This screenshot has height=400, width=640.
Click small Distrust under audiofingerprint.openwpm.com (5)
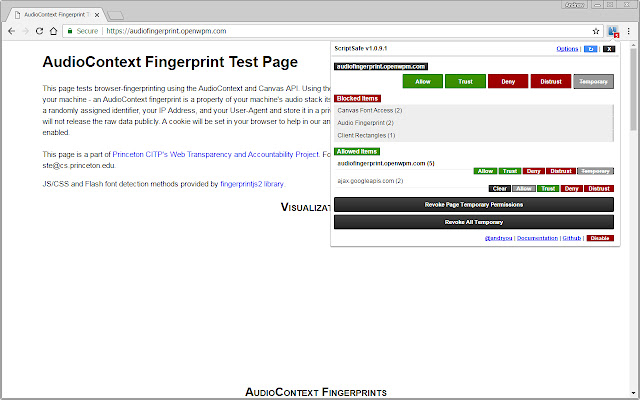point(561,171)
